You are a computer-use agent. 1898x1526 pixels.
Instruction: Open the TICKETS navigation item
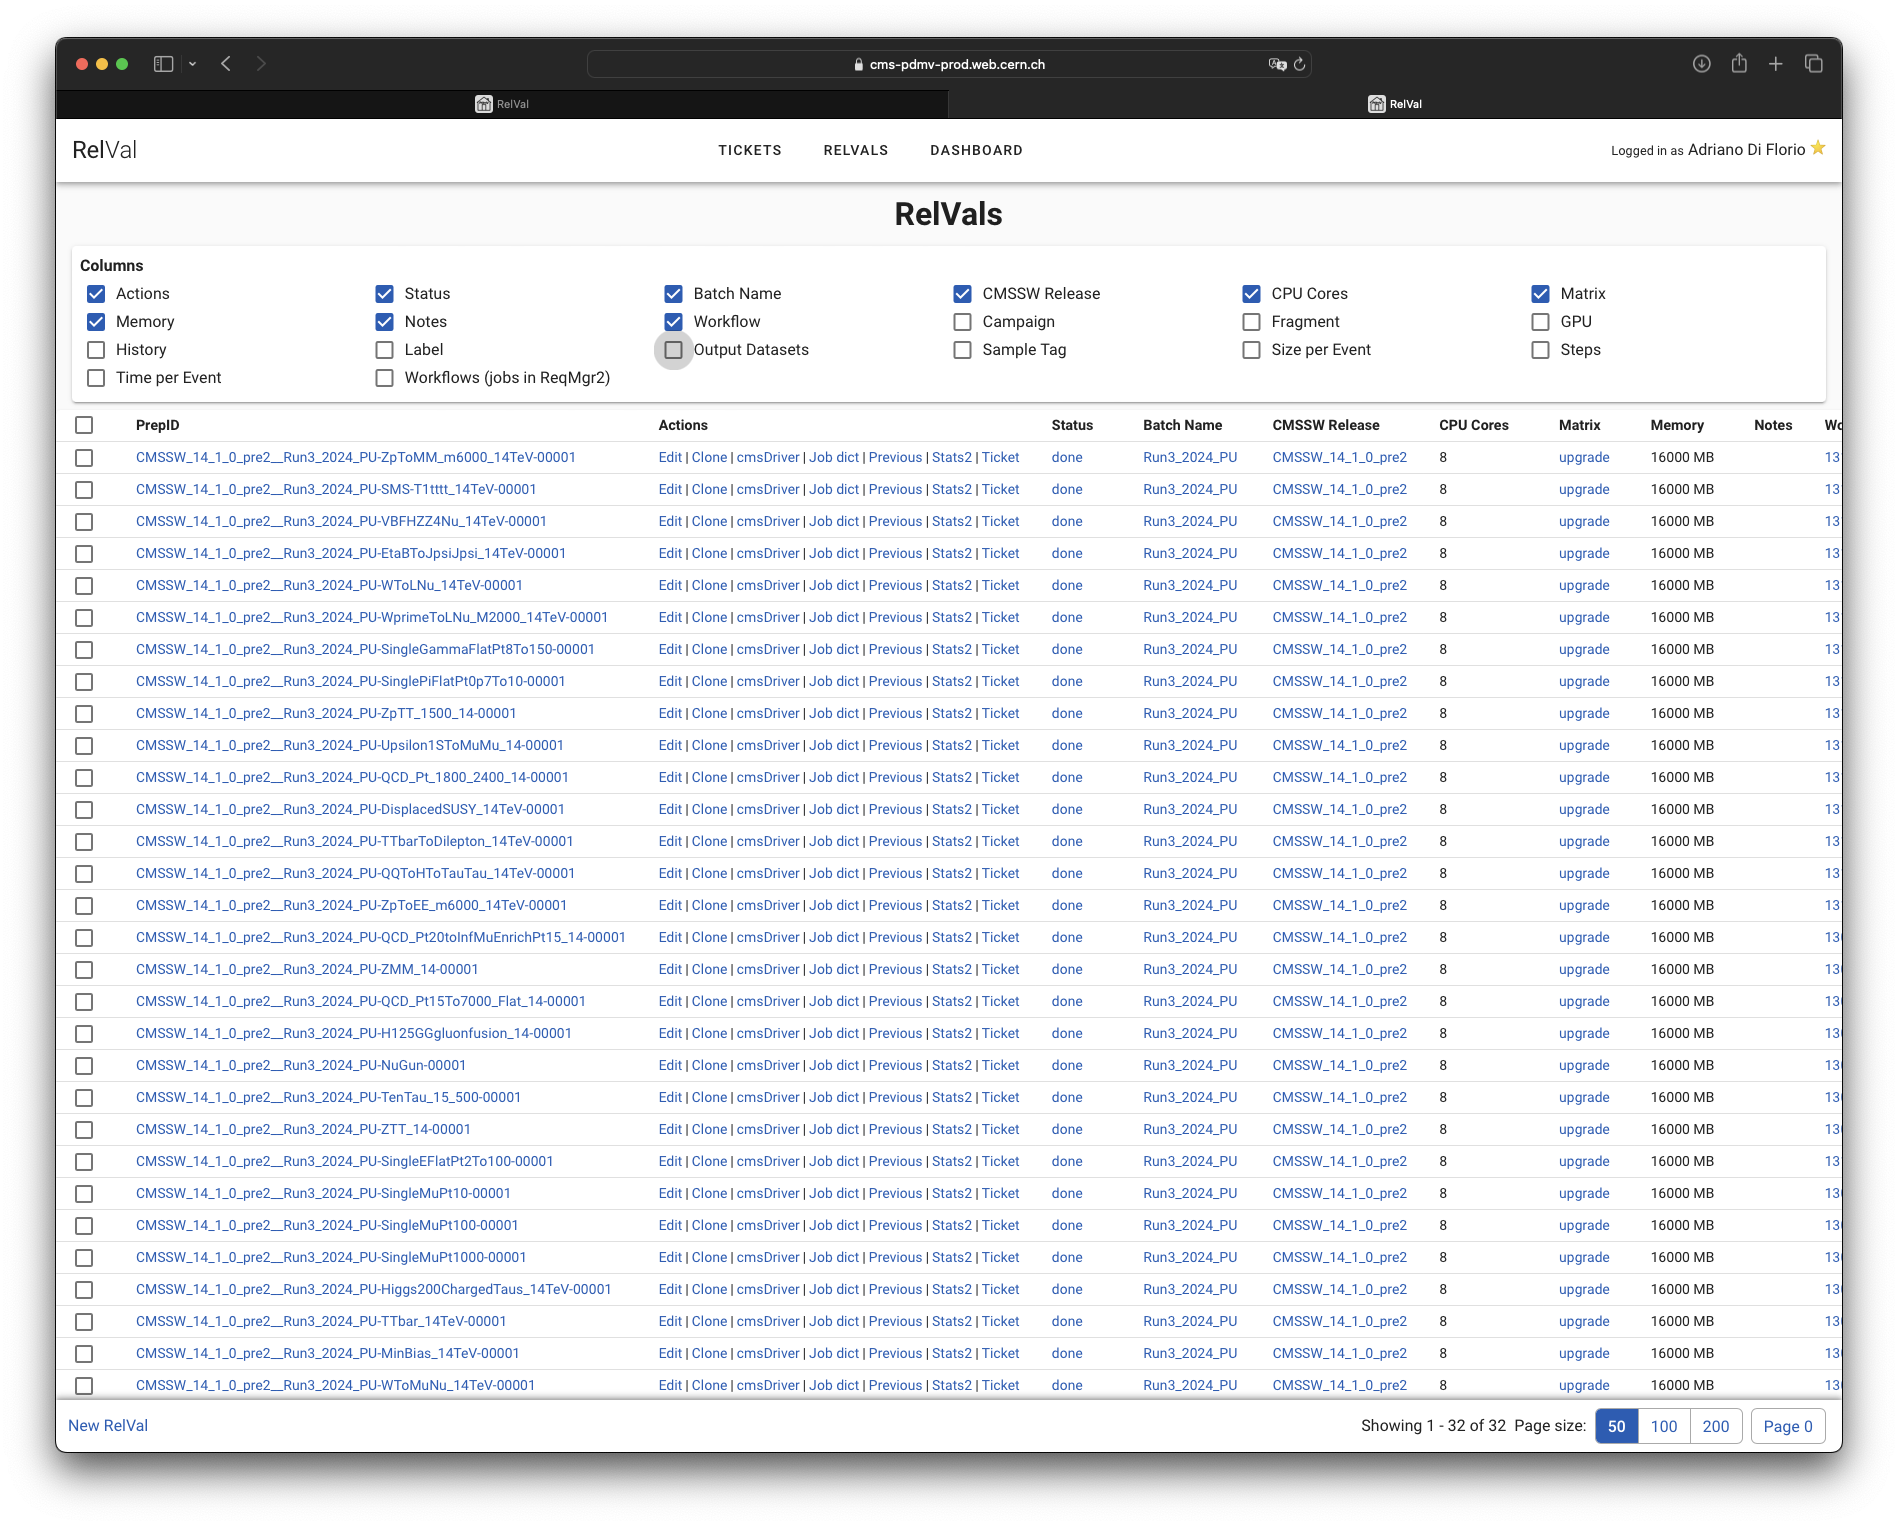point(749,150)
